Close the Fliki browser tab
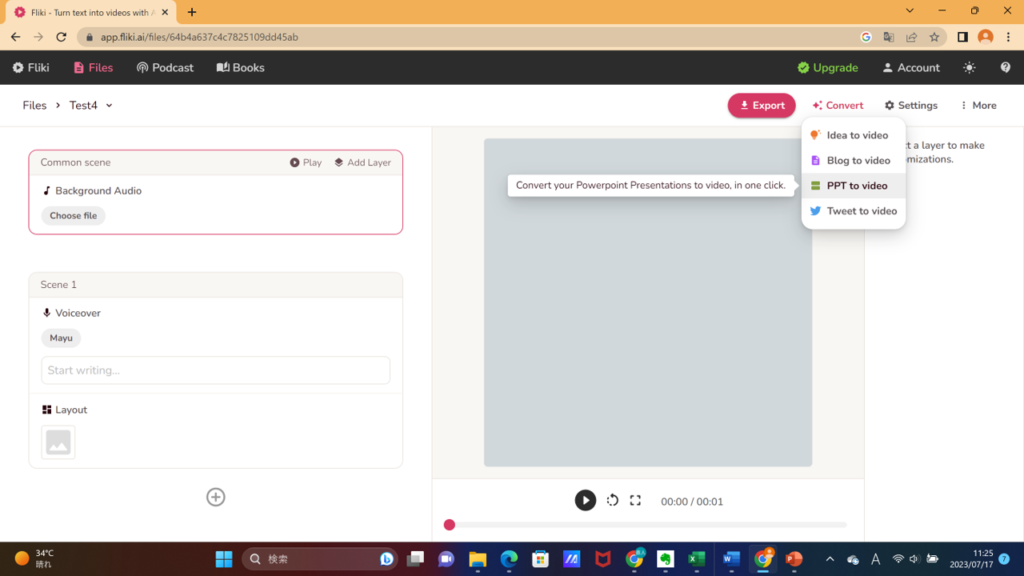This screenshot has width=1024, height=576. [165, 12]
